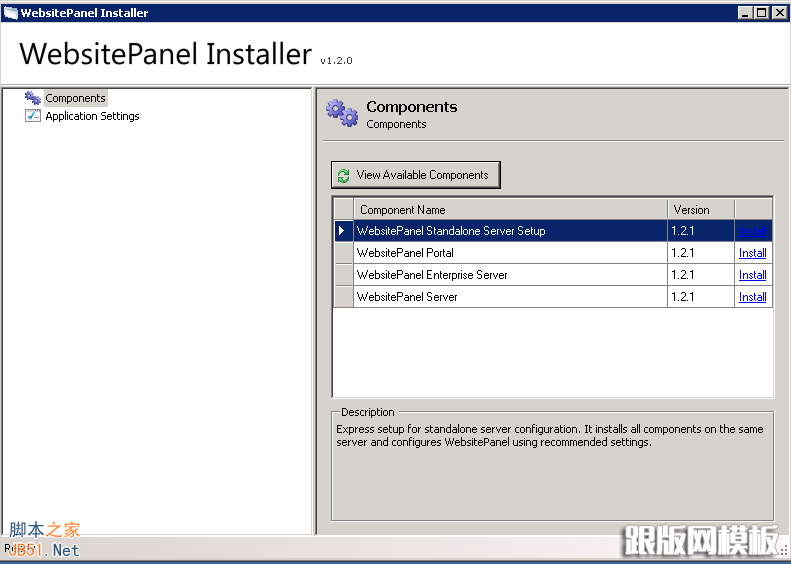Click the large gears icon in Components header

point(342,114)
